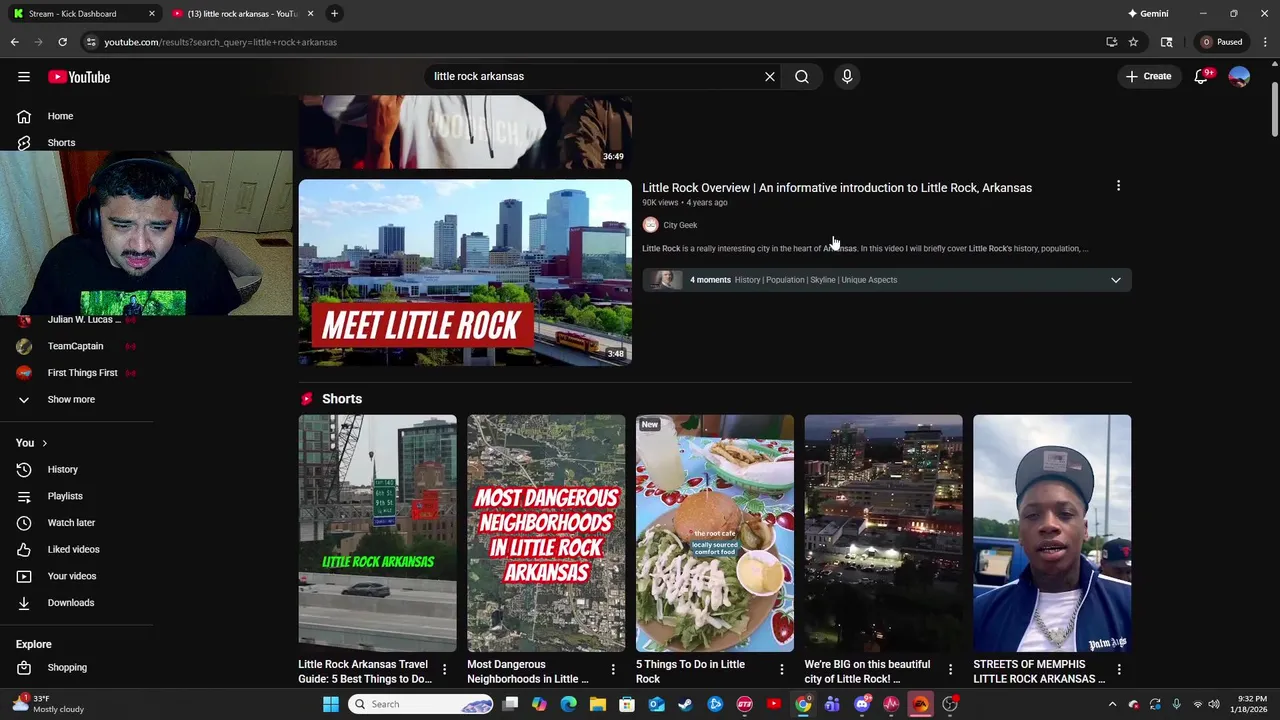Go to YouTube home via the logo

click(79, 77)
